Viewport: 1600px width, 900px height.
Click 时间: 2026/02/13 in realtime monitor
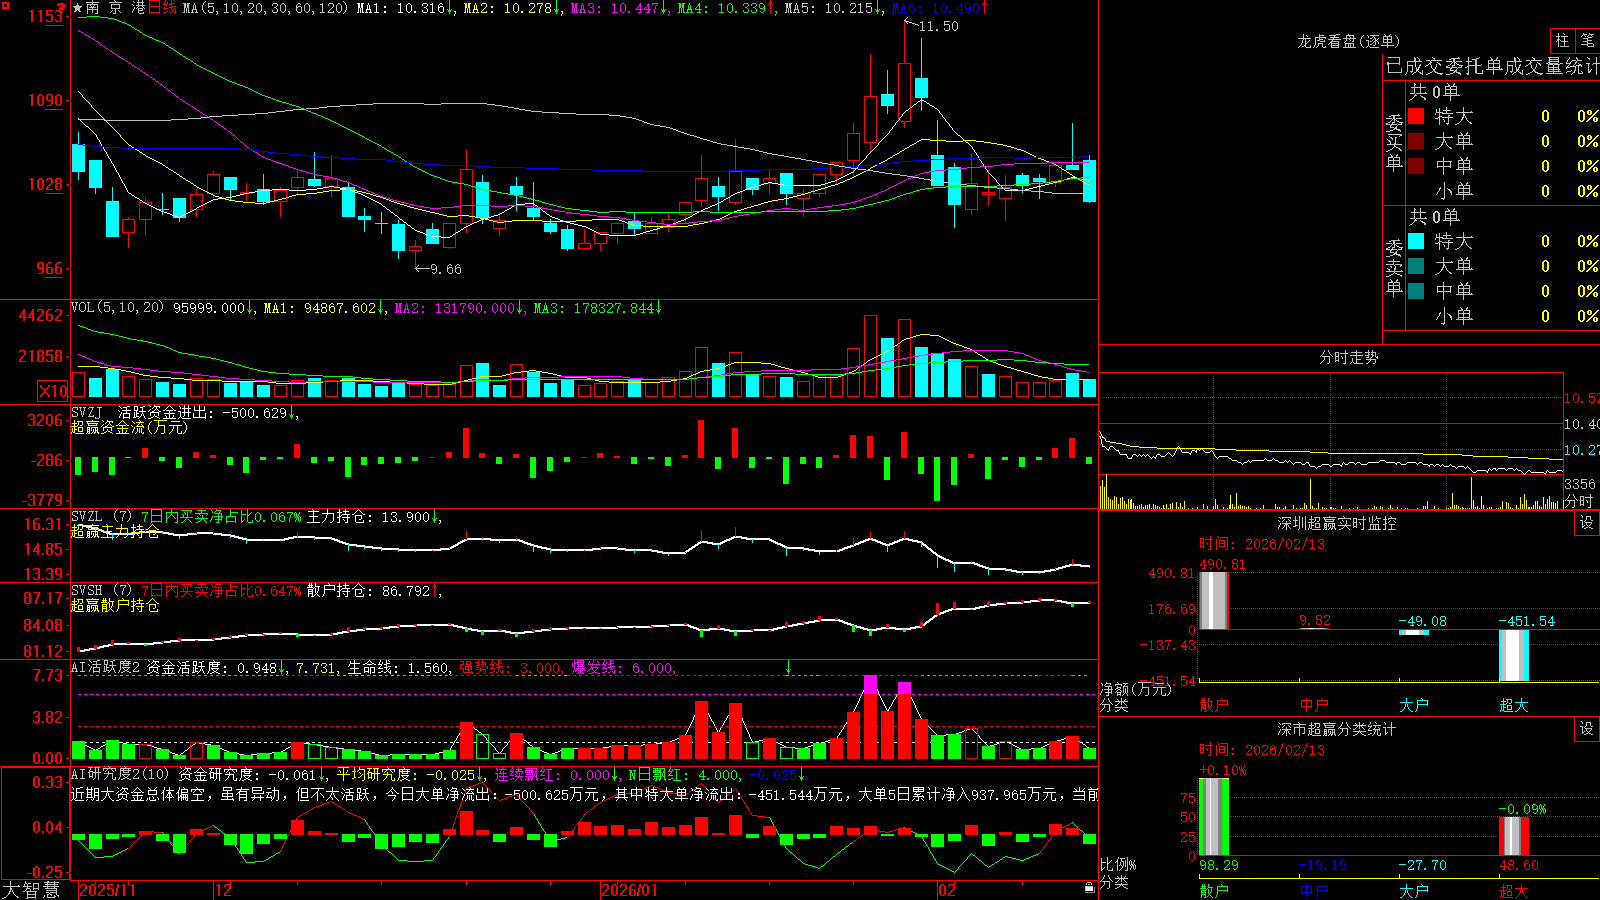click(x=1262, y=544)
